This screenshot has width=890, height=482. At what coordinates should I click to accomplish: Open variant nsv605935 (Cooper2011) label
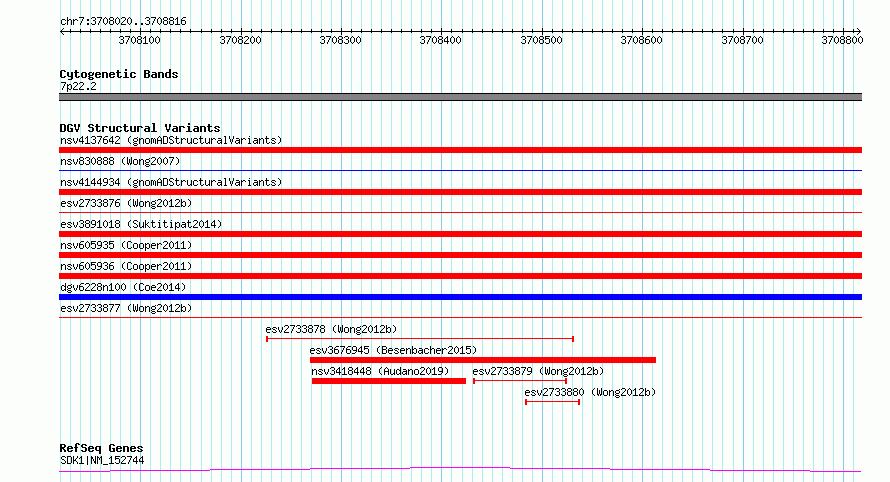click(126, 245)
